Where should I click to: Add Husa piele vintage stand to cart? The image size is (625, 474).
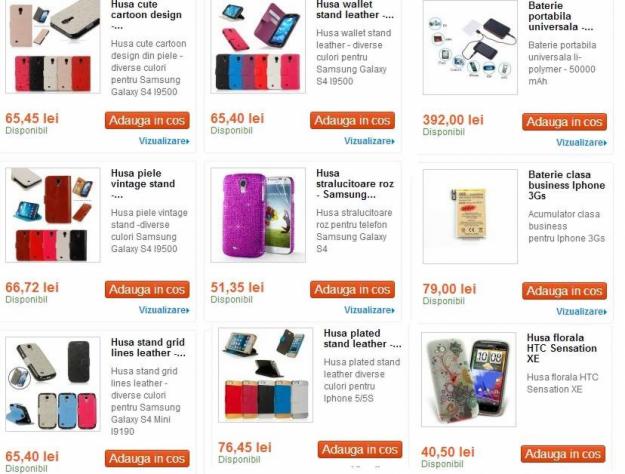tap(147, 289)
